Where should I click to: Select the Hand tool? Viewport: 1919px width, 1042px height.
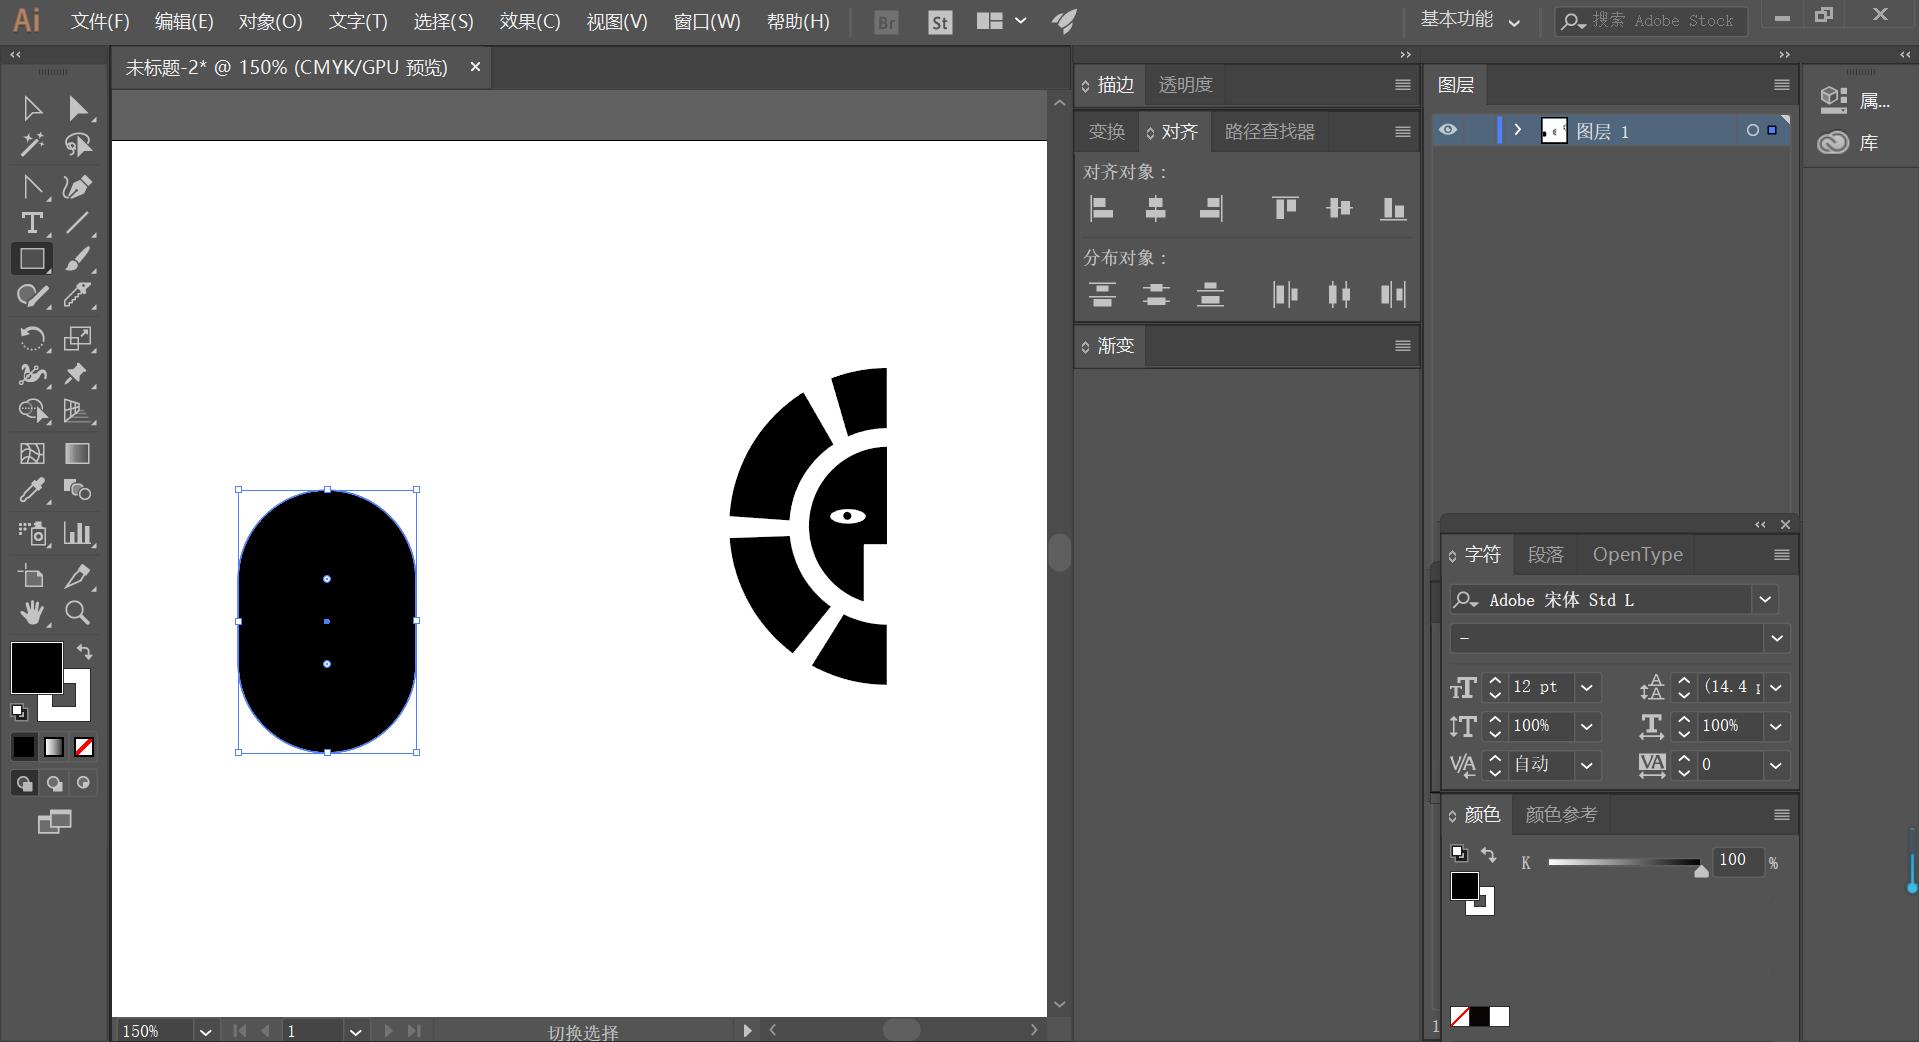point(32,612)
